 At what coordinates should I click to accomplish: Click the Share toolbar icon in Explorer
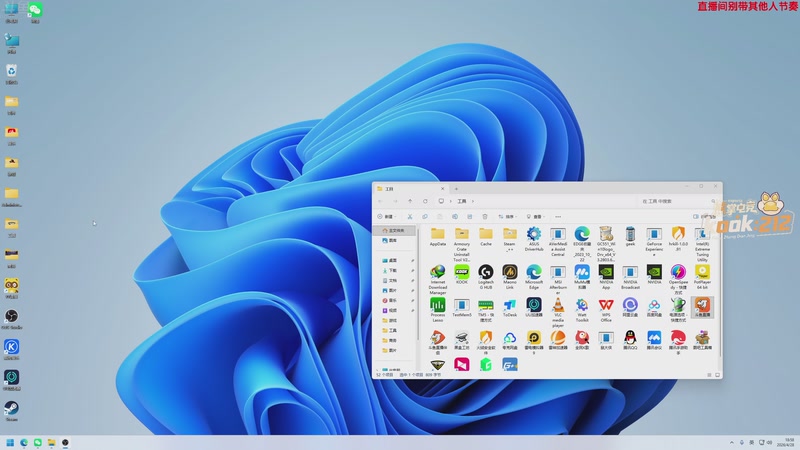click(469, 216)
